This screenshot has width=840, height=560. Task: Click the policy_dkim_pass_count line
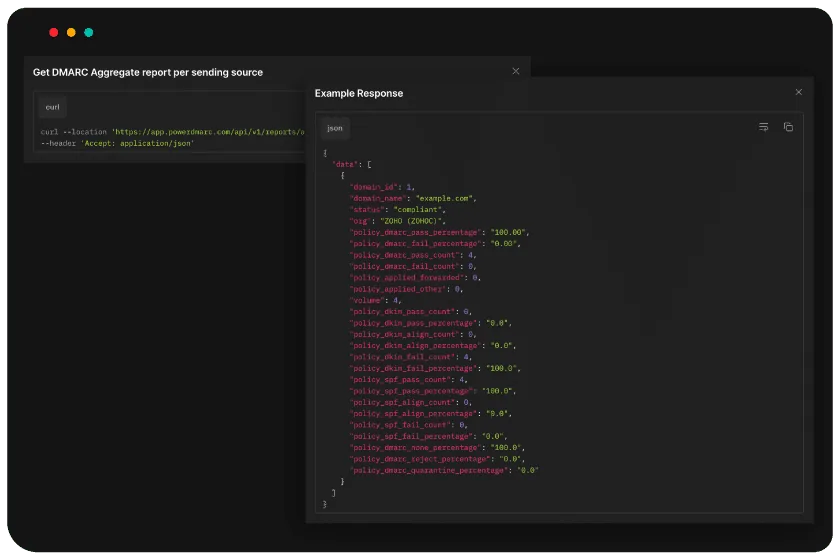(x=411, y=311)
